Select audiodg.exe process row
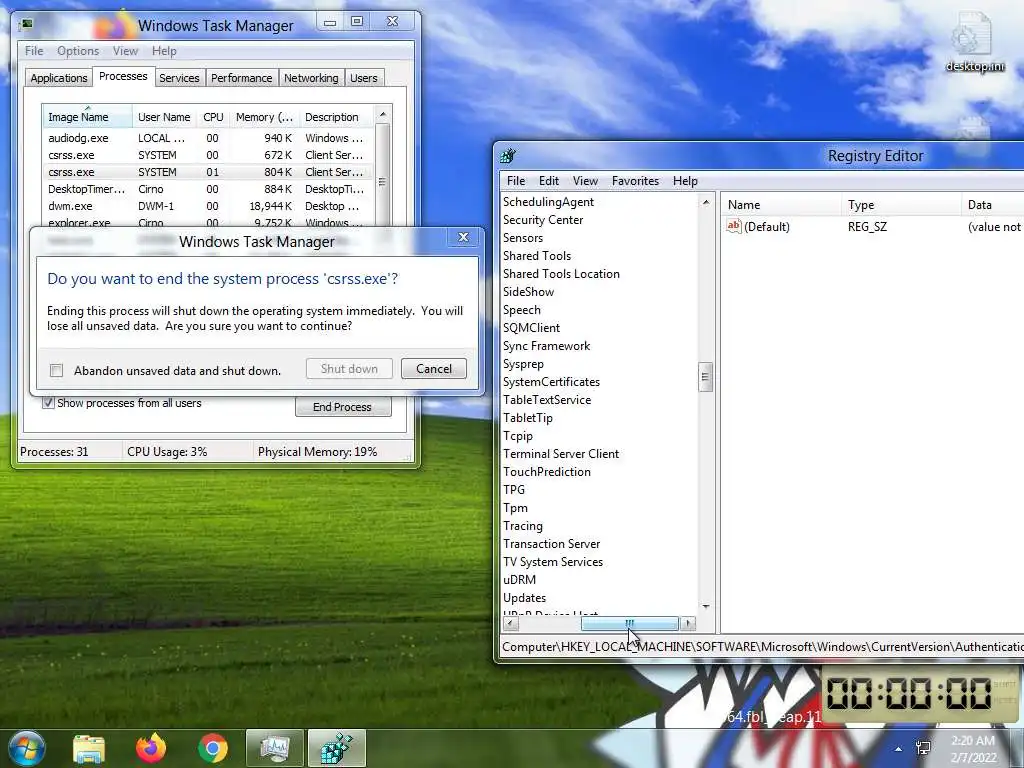Image resolution: width=1024 pixels, height=768 pixels. [207, 138]
